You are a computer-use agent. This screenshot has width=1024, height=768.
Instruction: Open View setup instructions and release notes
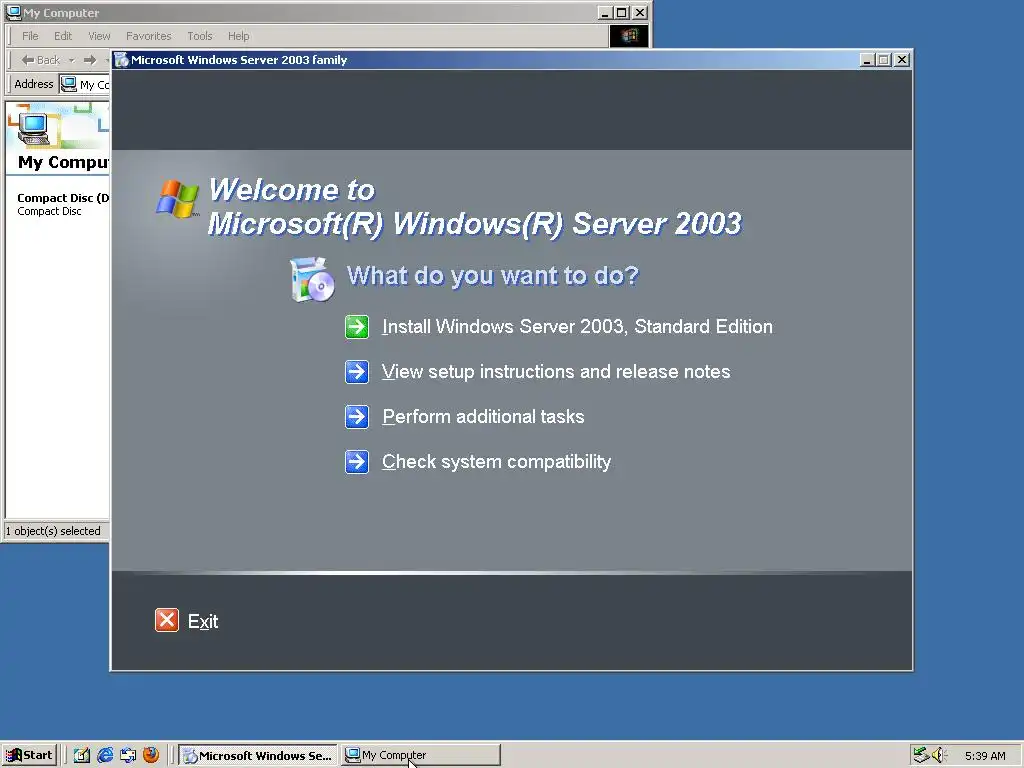pyautogui.click(x=556, y=372)
